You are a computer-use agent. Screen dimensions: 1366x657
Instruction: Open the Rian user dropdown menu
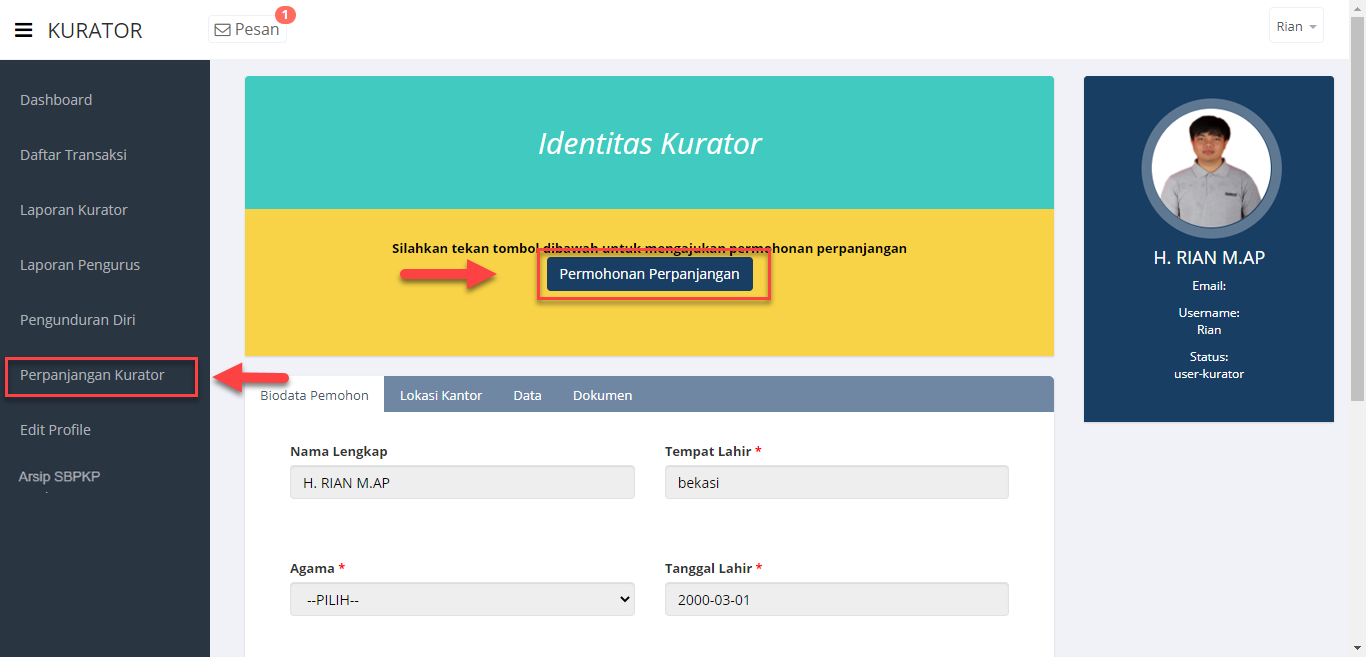[1296, 26]
